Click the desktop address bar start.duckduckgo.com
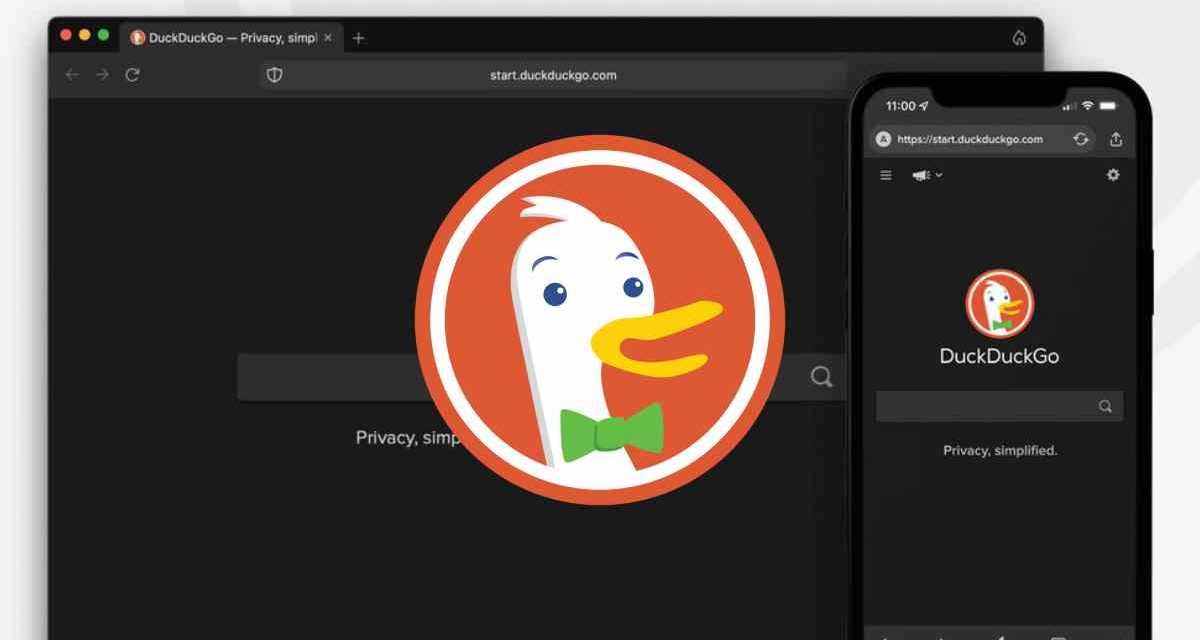This screenshot has width=1200, height=640. (x=553, y=75)
